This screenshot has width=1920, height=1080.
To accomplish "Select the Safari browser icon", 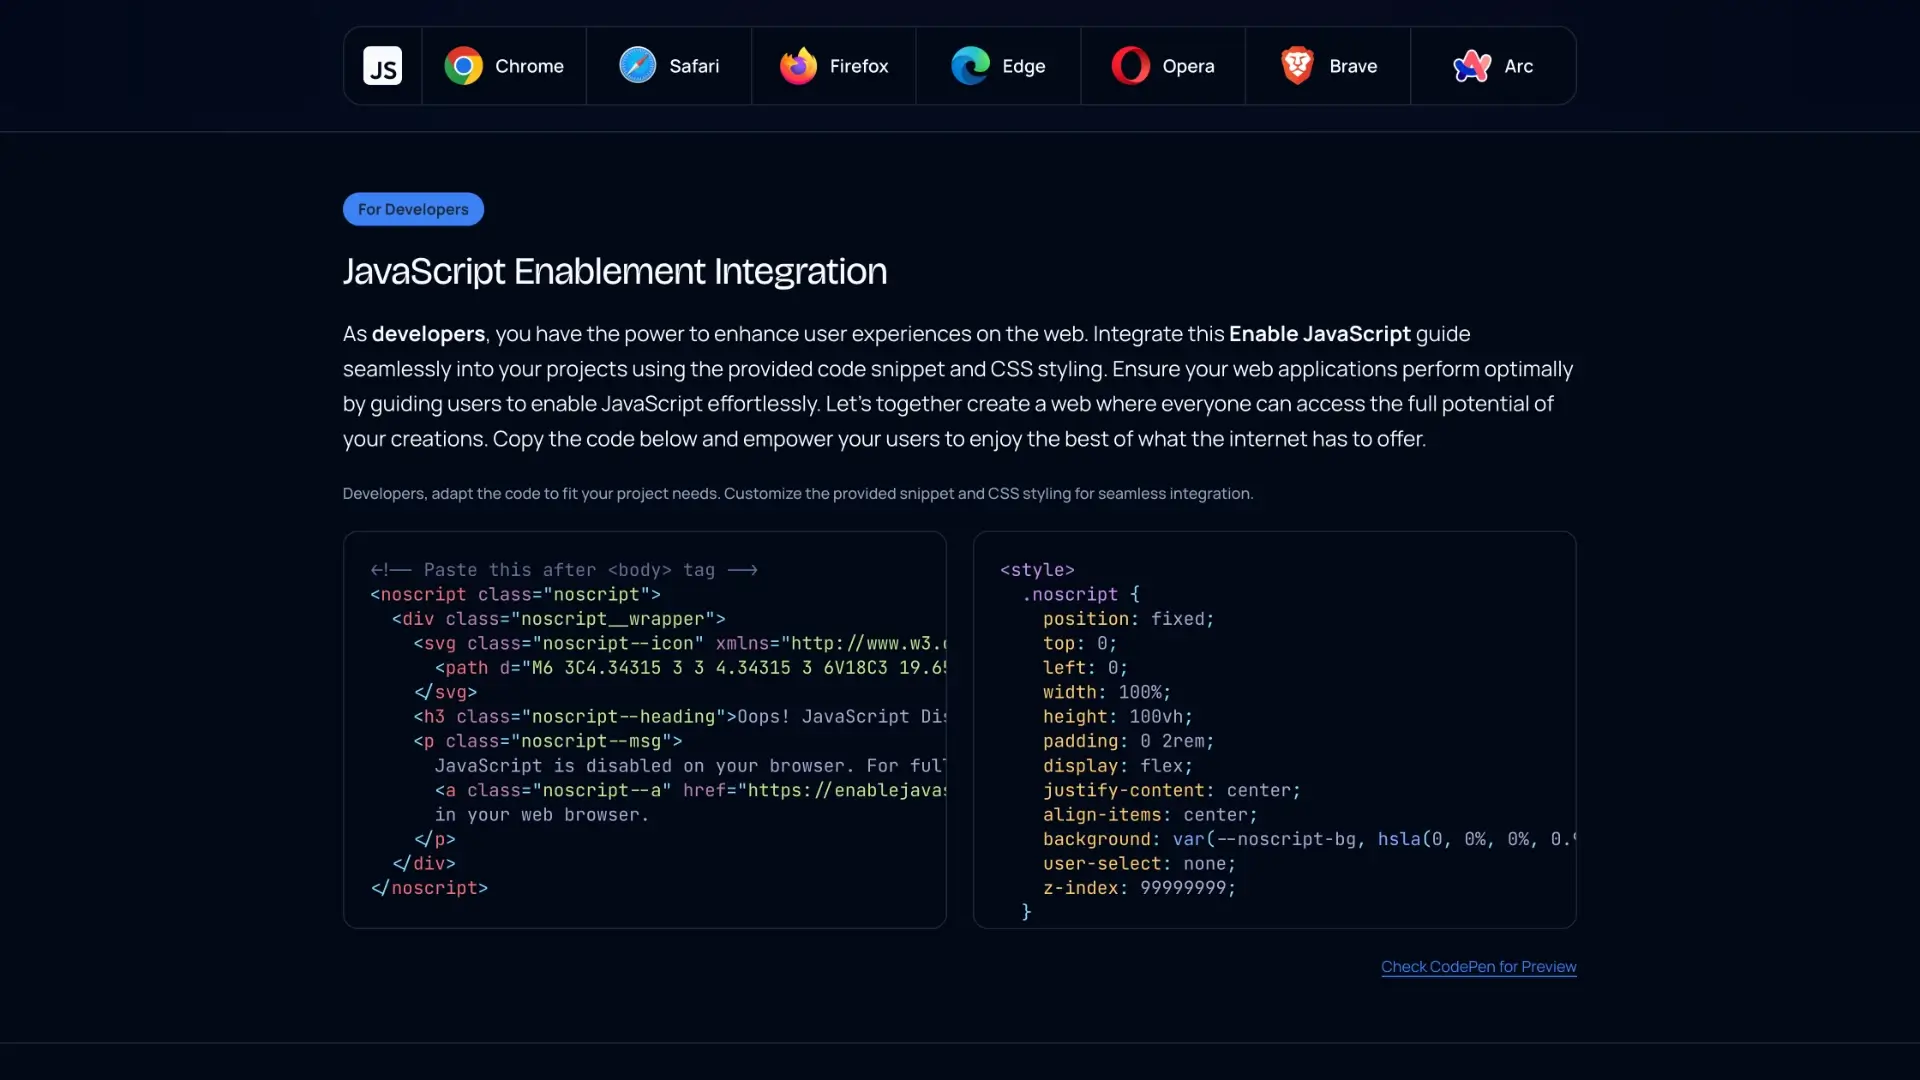I will tap(637, 65).
